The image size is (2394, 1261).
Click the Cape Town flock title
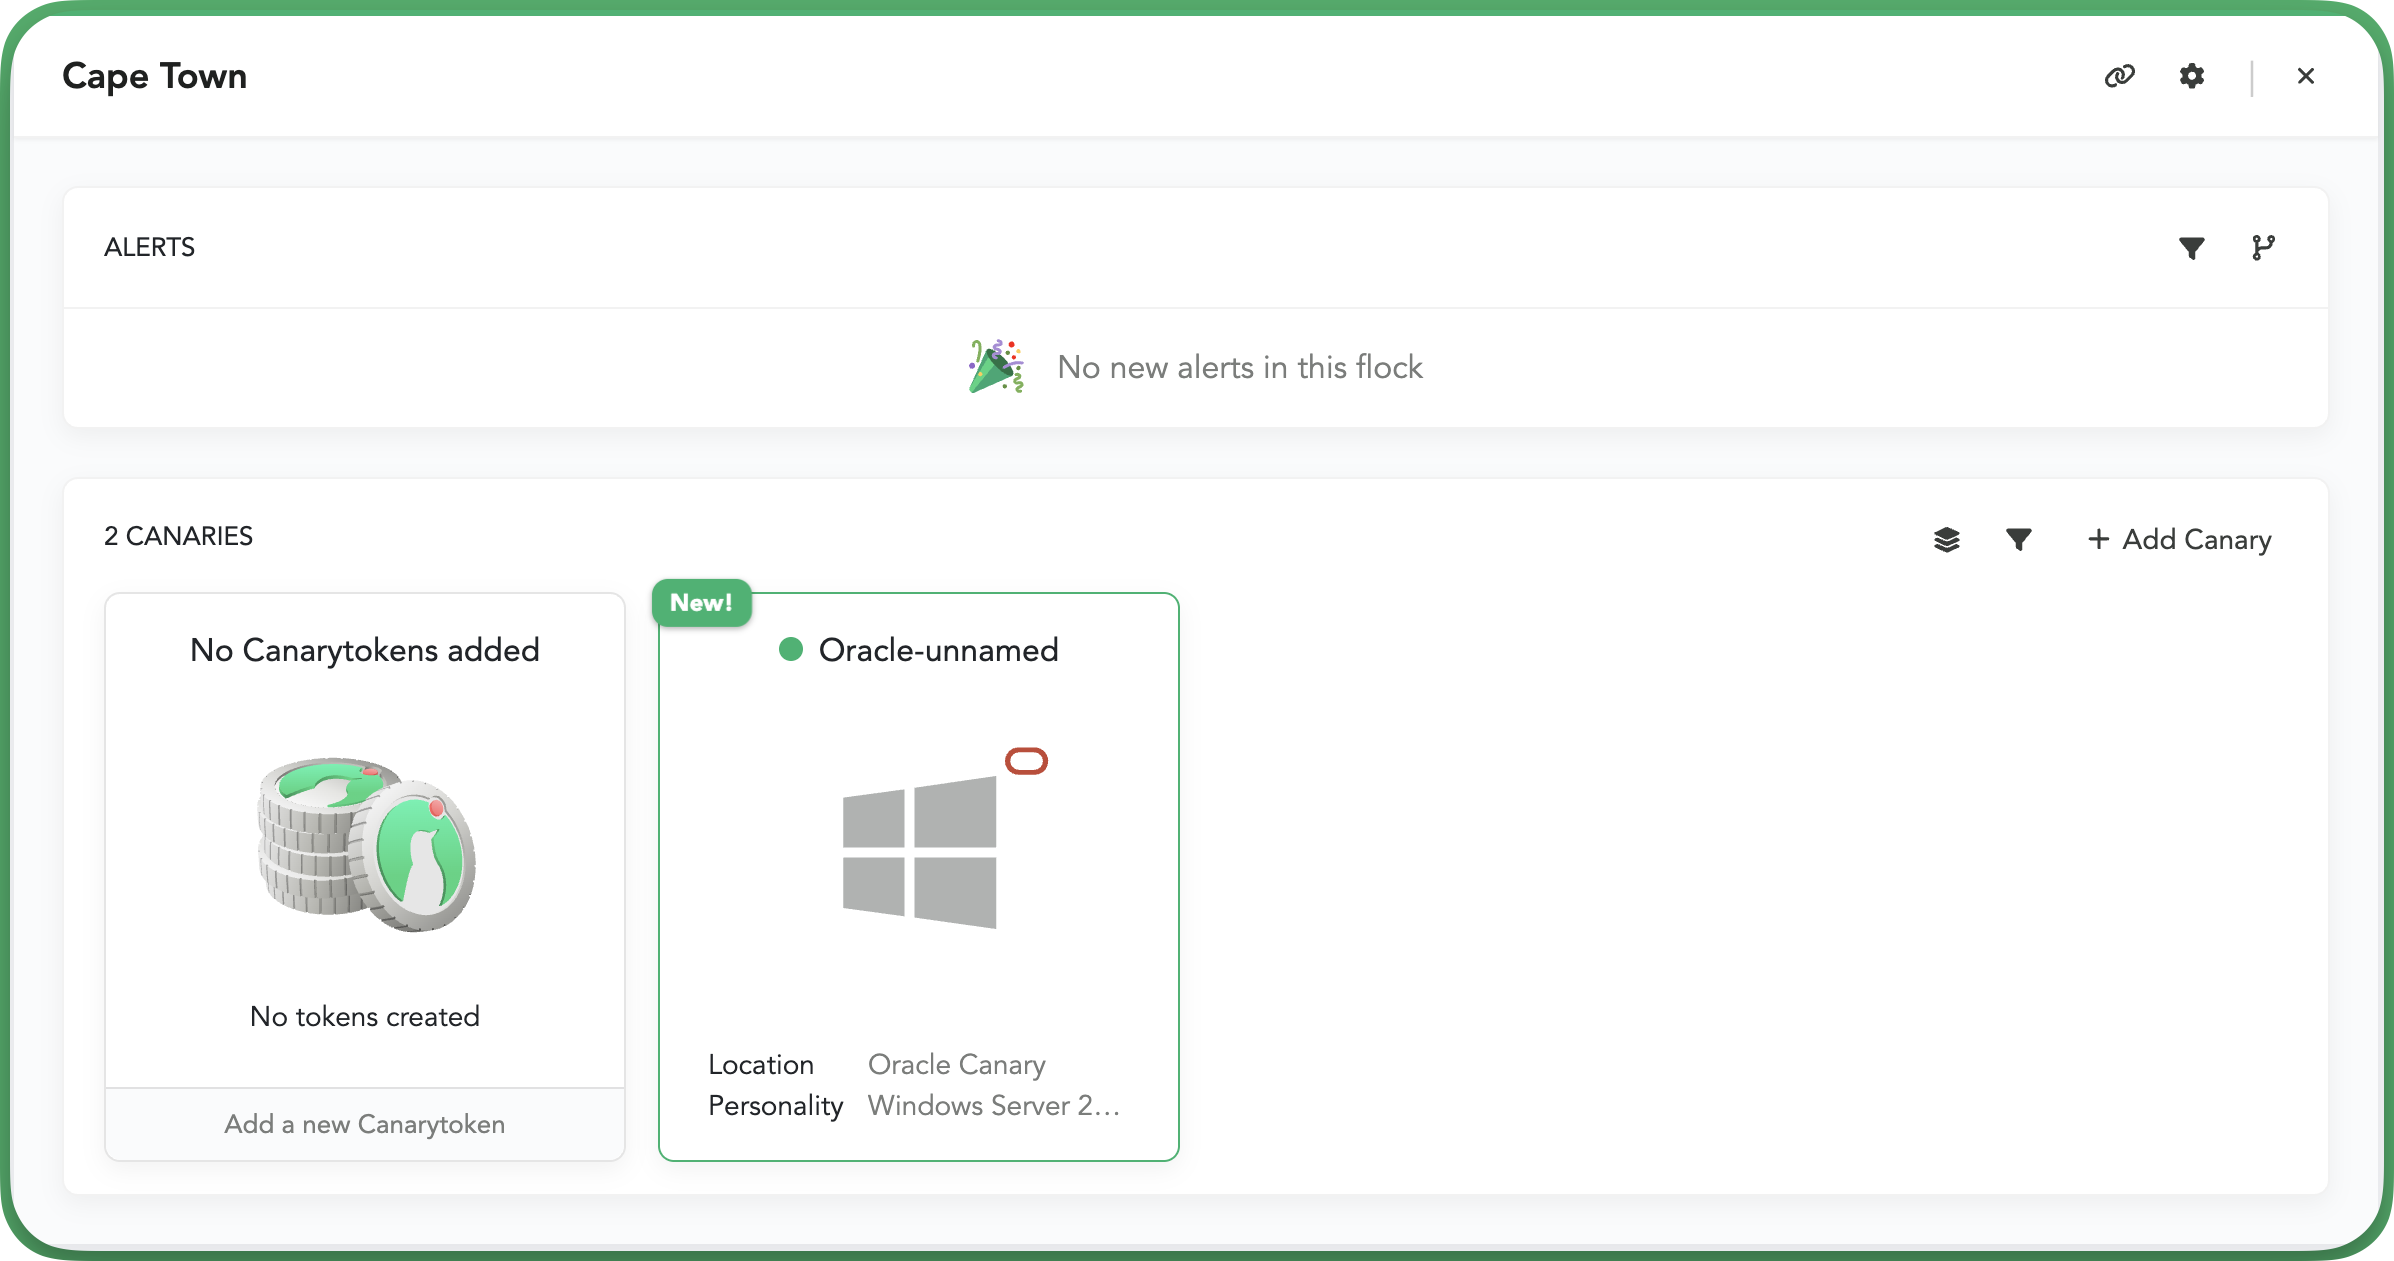point(155,76)
